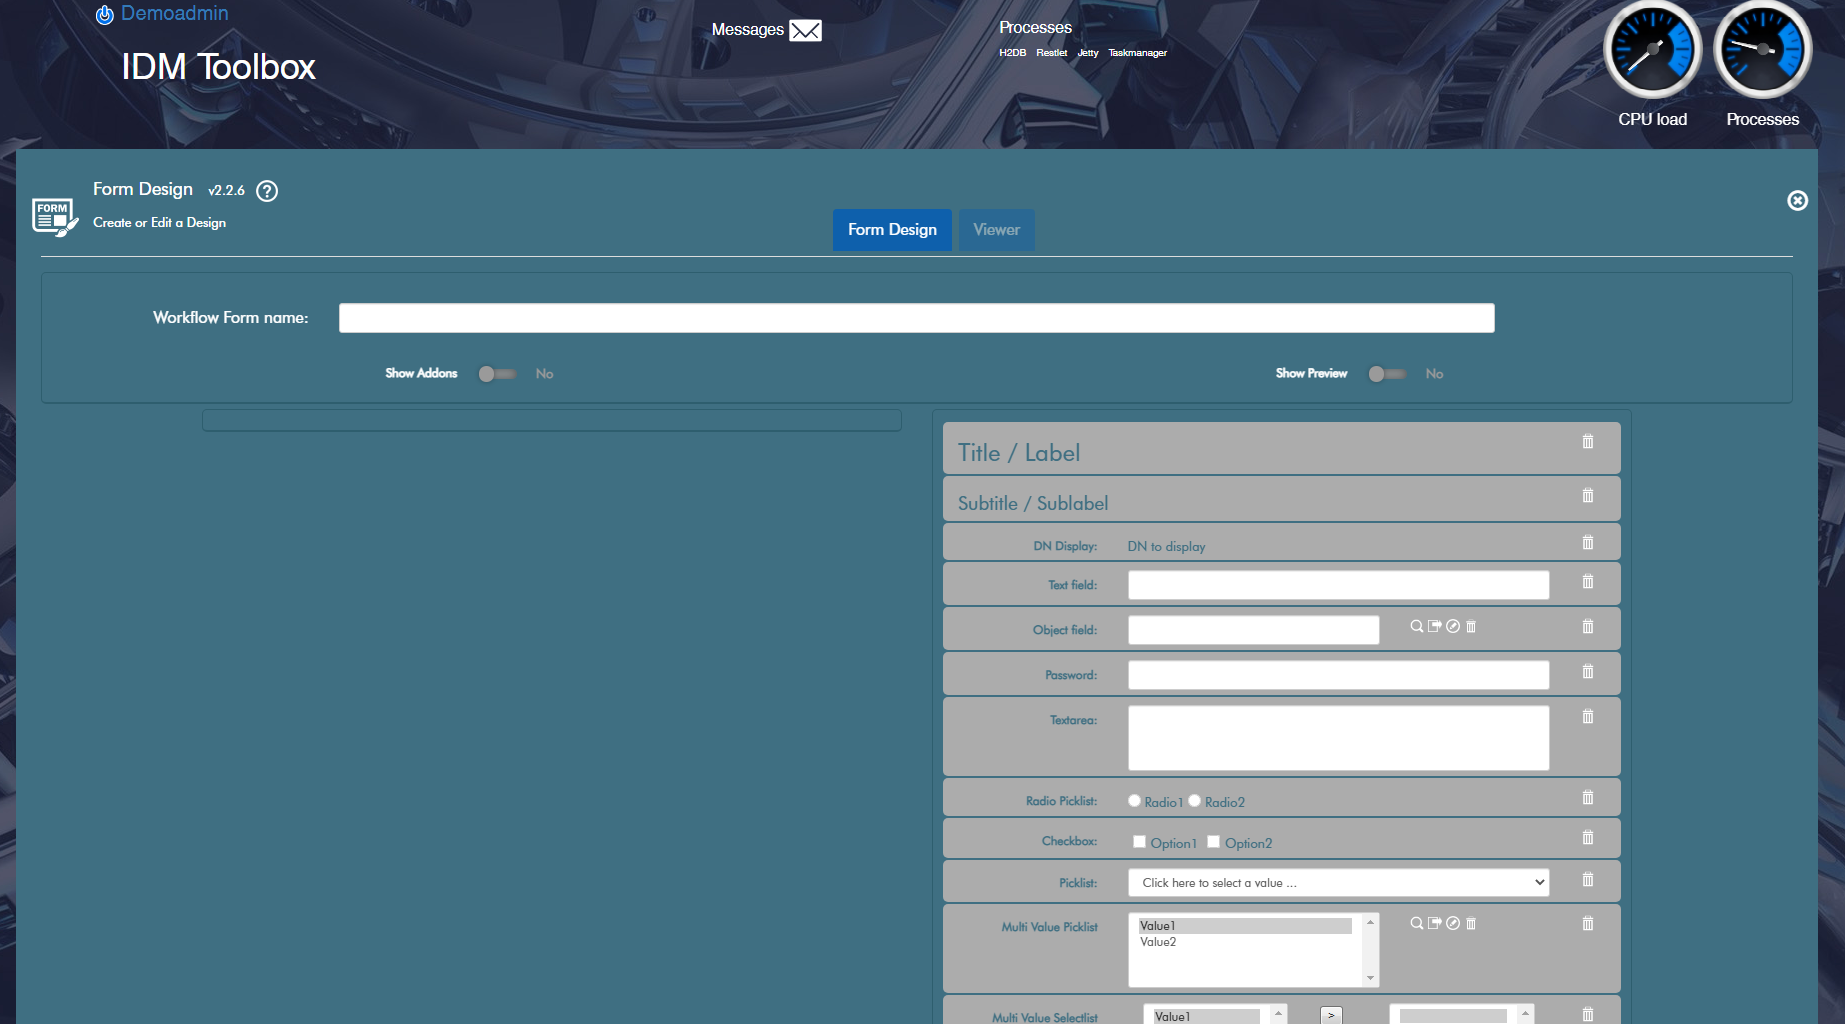The height and width of the screenshot is (1024, 1845).
Task: Open the Picklist dropdown
Action: tap(1338, 883)
